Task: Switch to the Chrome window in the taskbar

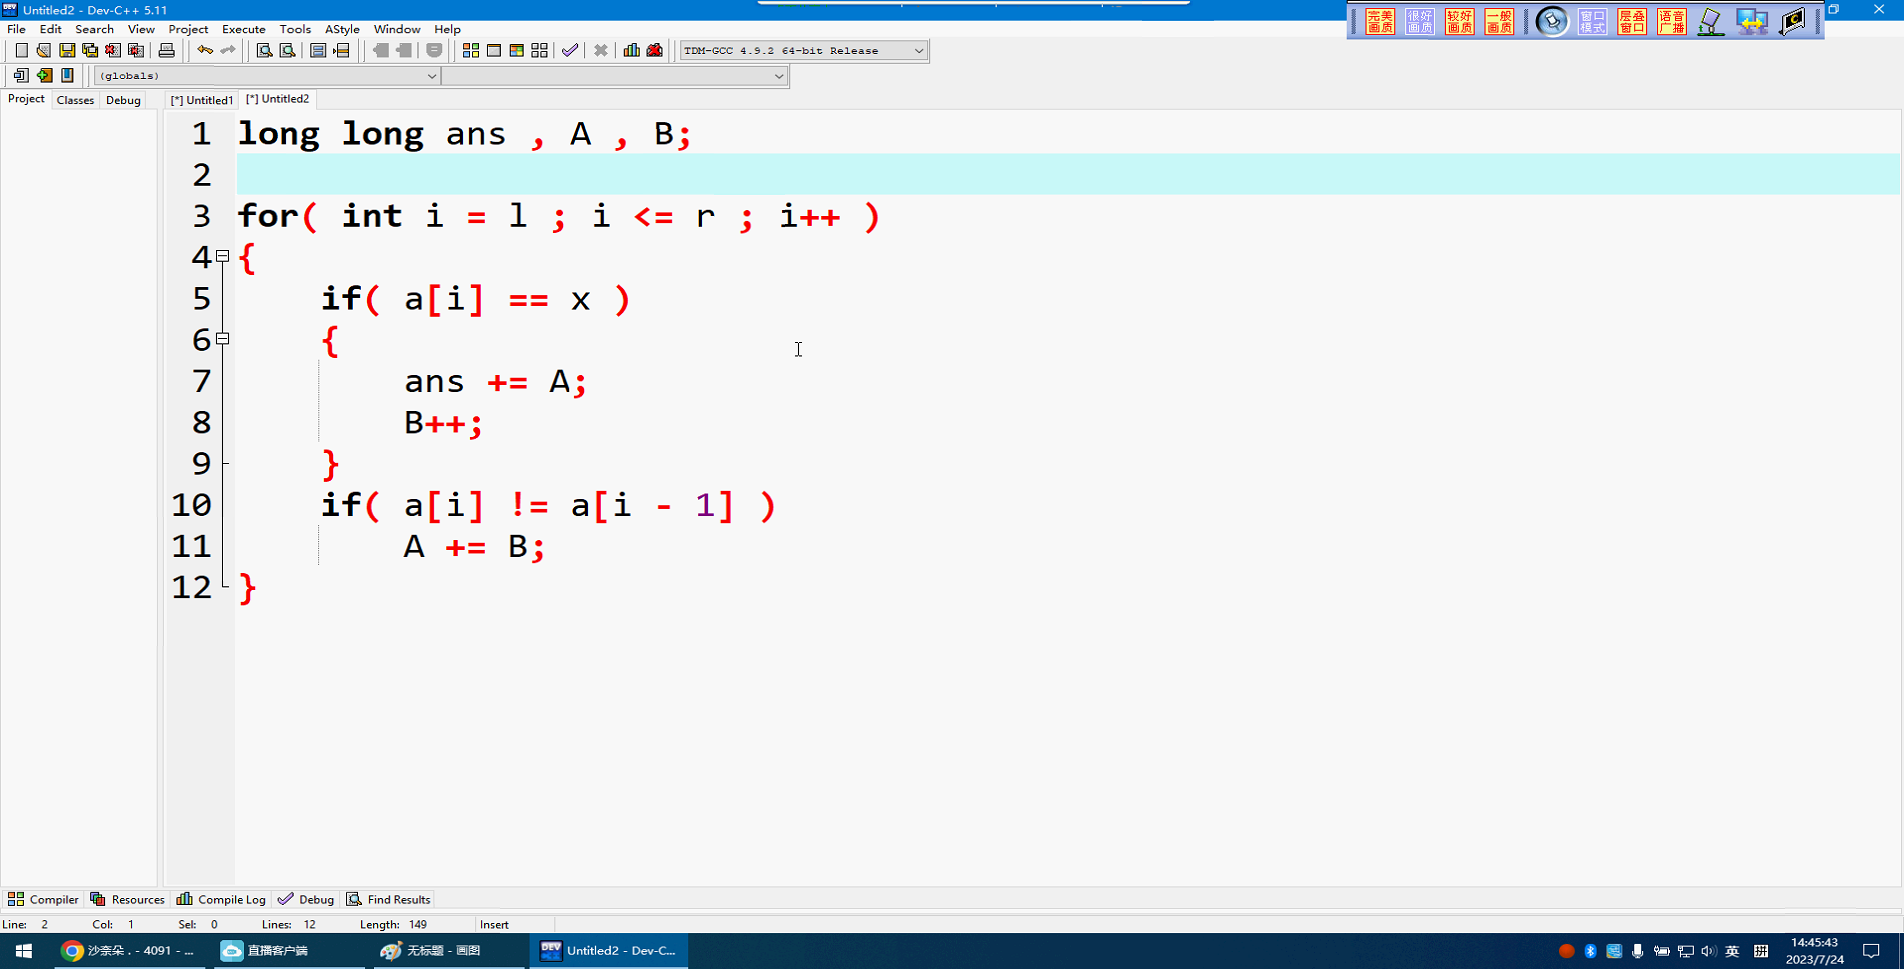Action: click(129, 951)
